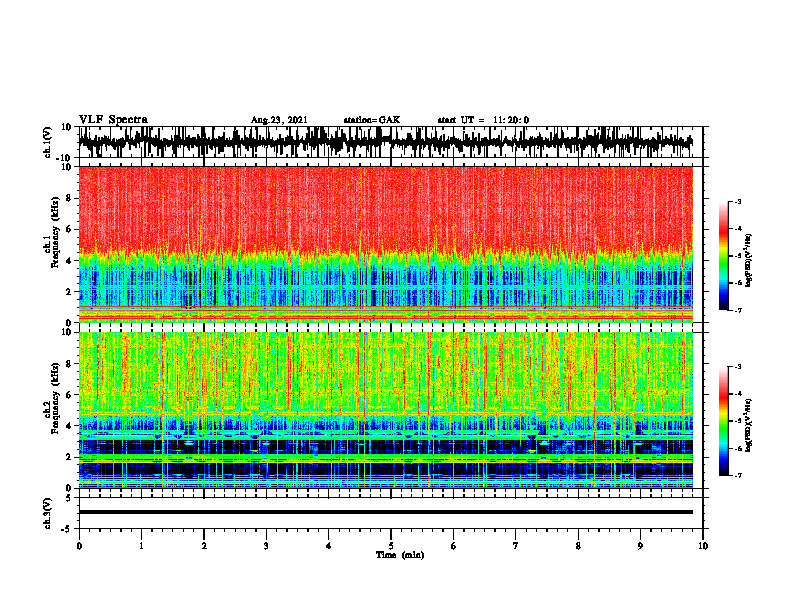Click the "-3" label on ch.2 colorbar
792x612 pixels.
pos(737,367)
